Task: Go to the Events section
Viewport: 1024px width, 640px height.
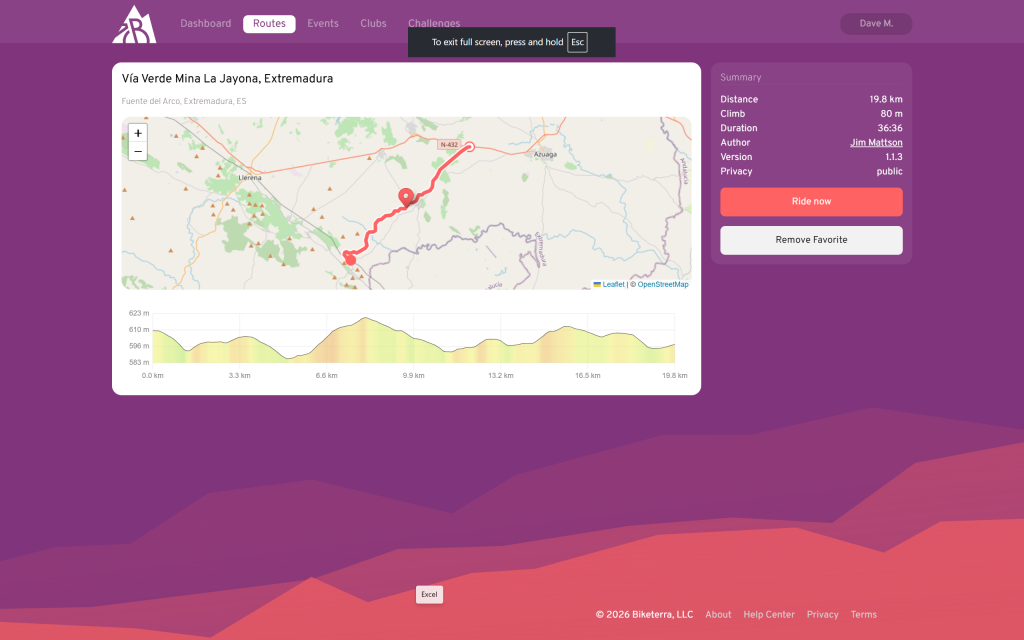Action: [322, 24]
